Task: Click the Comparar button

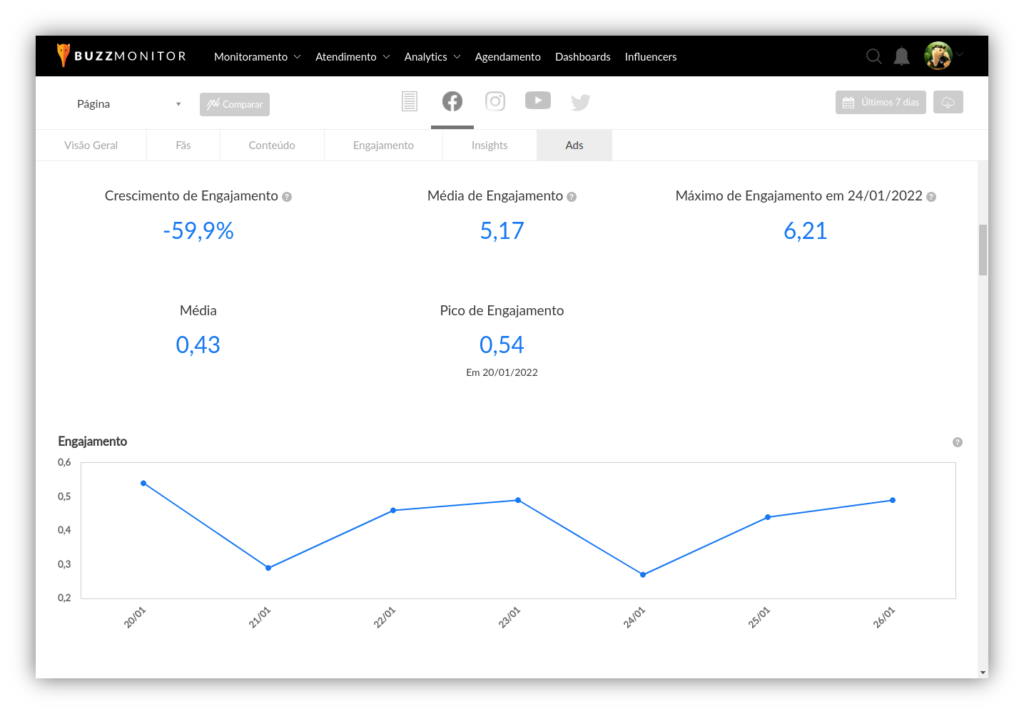Action: 235,104
